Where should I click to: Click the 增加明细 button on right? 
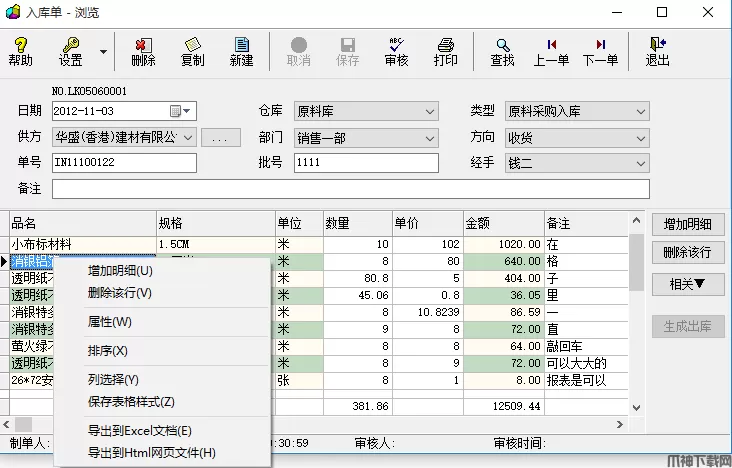point(687,224)
